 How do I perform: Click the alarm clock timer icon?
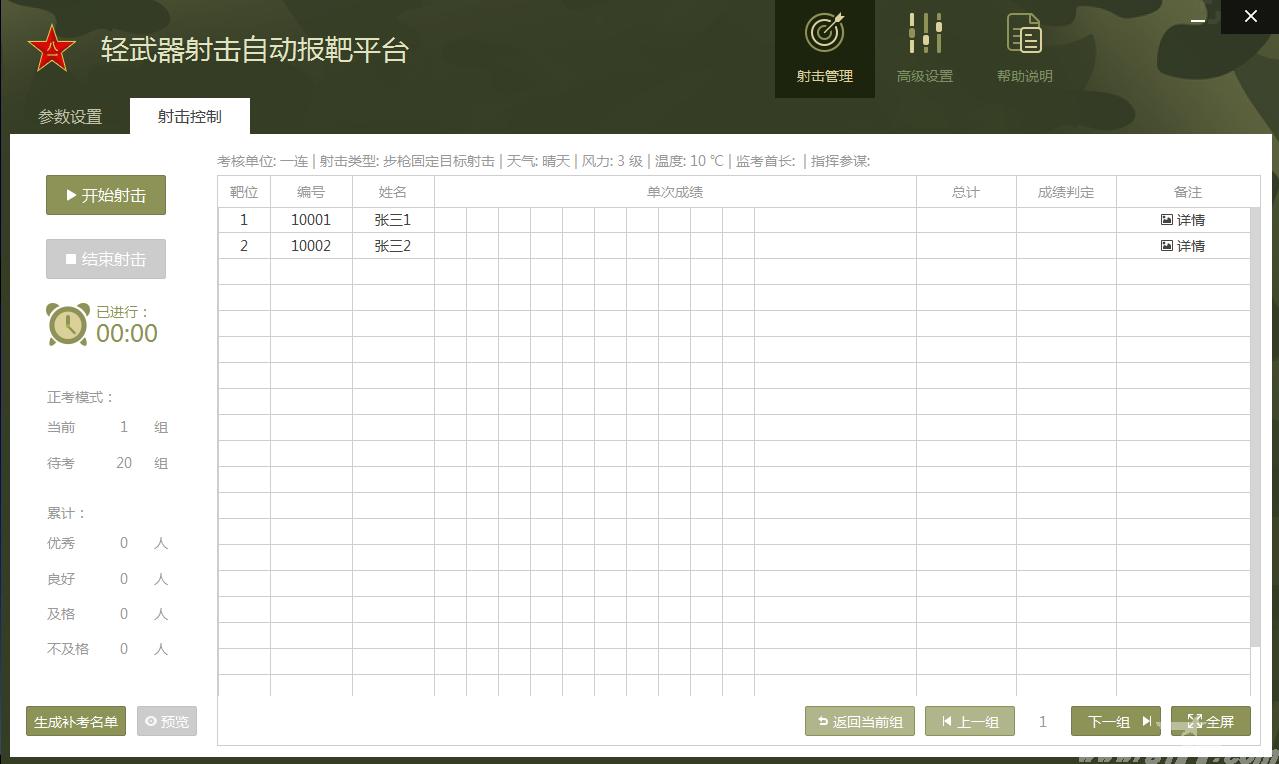coord(68,324)
